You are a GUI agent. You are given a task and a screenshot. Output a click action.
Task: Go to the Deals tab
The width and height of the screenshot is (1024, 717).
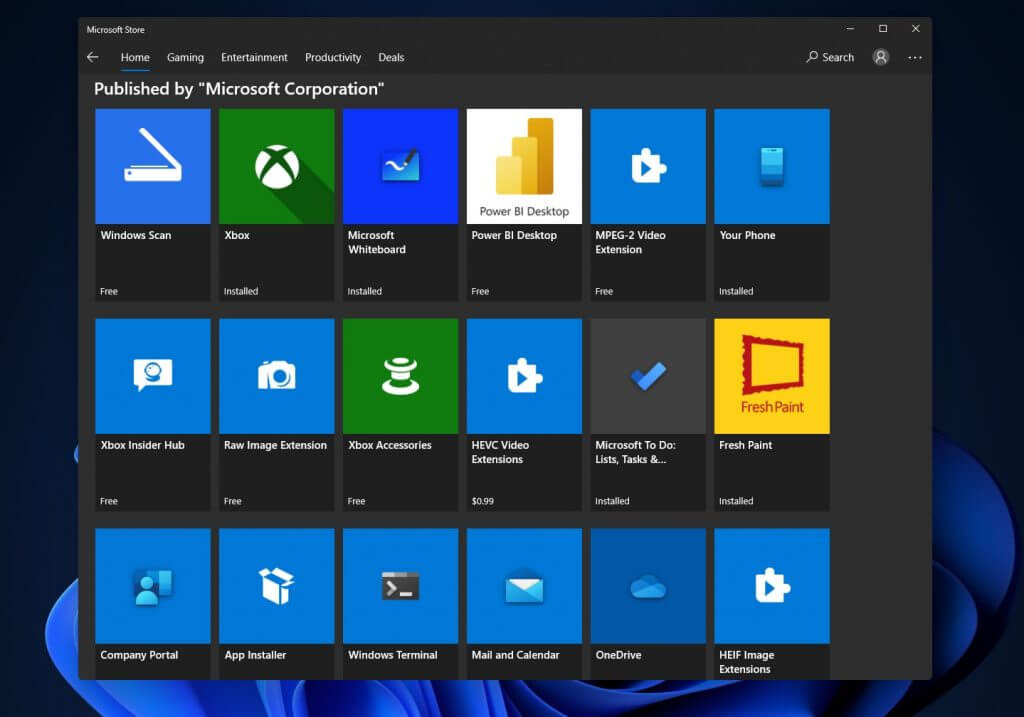391,57
